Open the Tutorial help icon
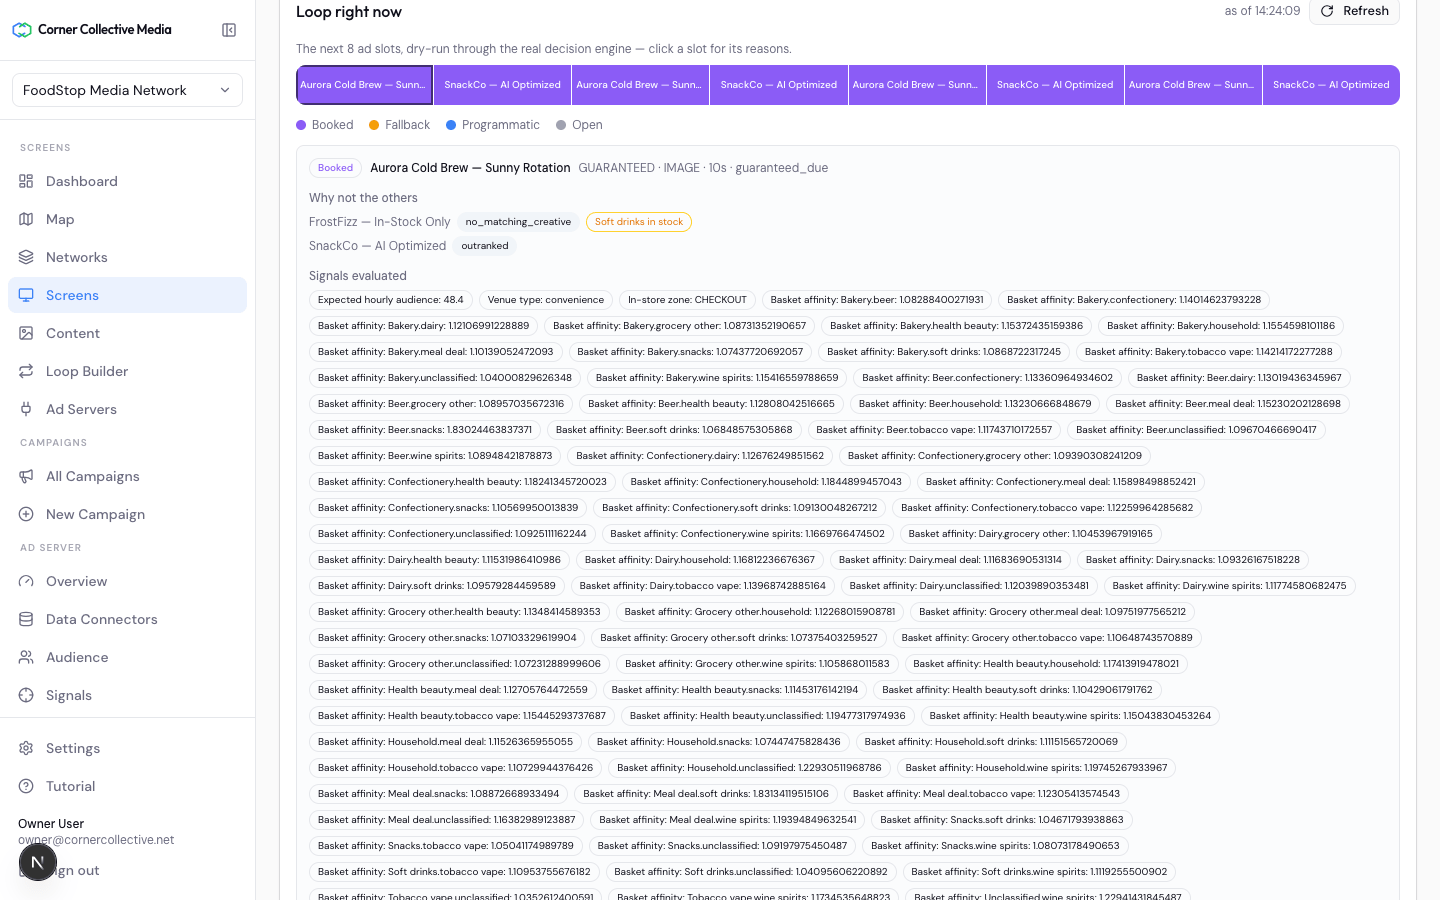Image resolution: width=1440 pixels, height=900 pixels. point(26,786)
